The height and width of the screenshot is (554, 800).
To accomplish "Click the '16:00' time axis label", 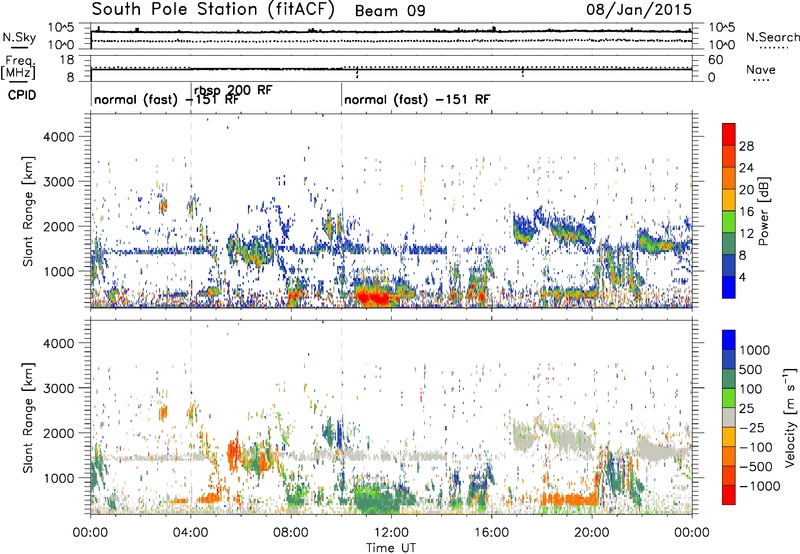I will click(491, 533).
